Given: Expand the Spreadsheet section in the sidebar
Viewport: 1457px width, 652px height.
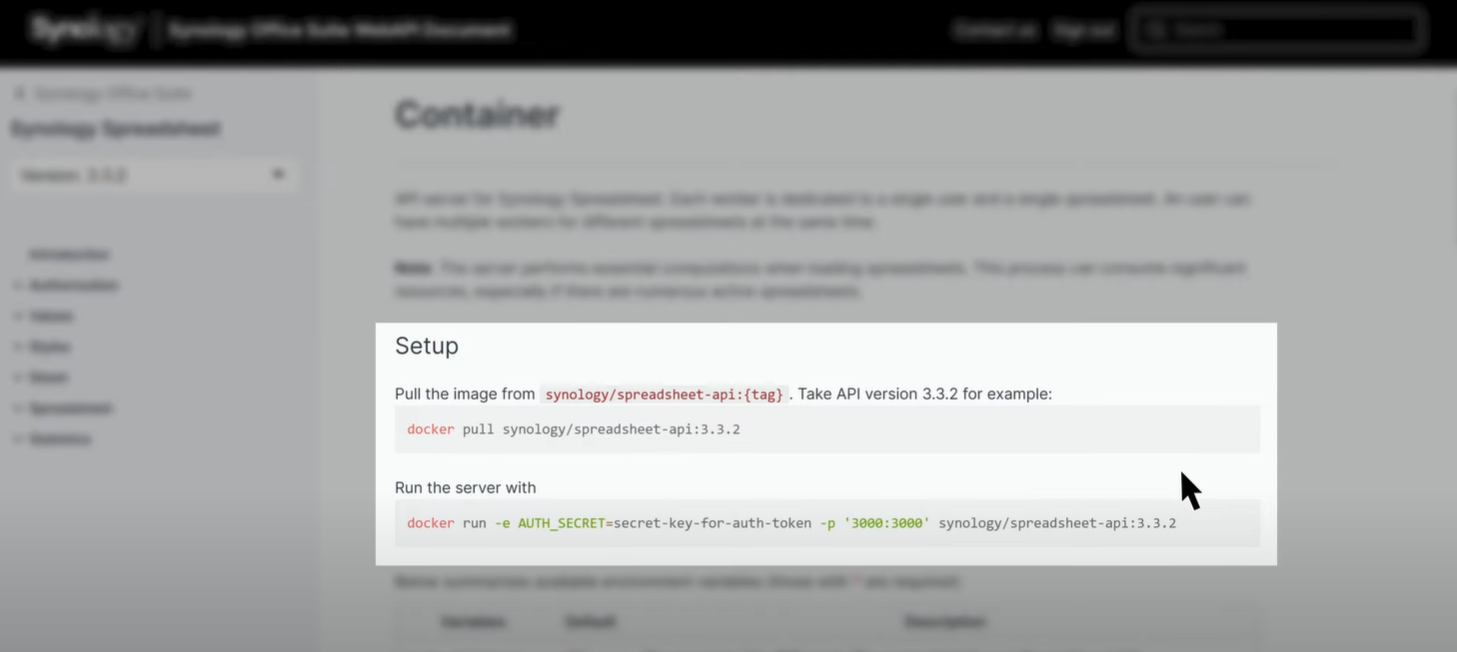Looking at the screenshot, I should tap(18, 409).
